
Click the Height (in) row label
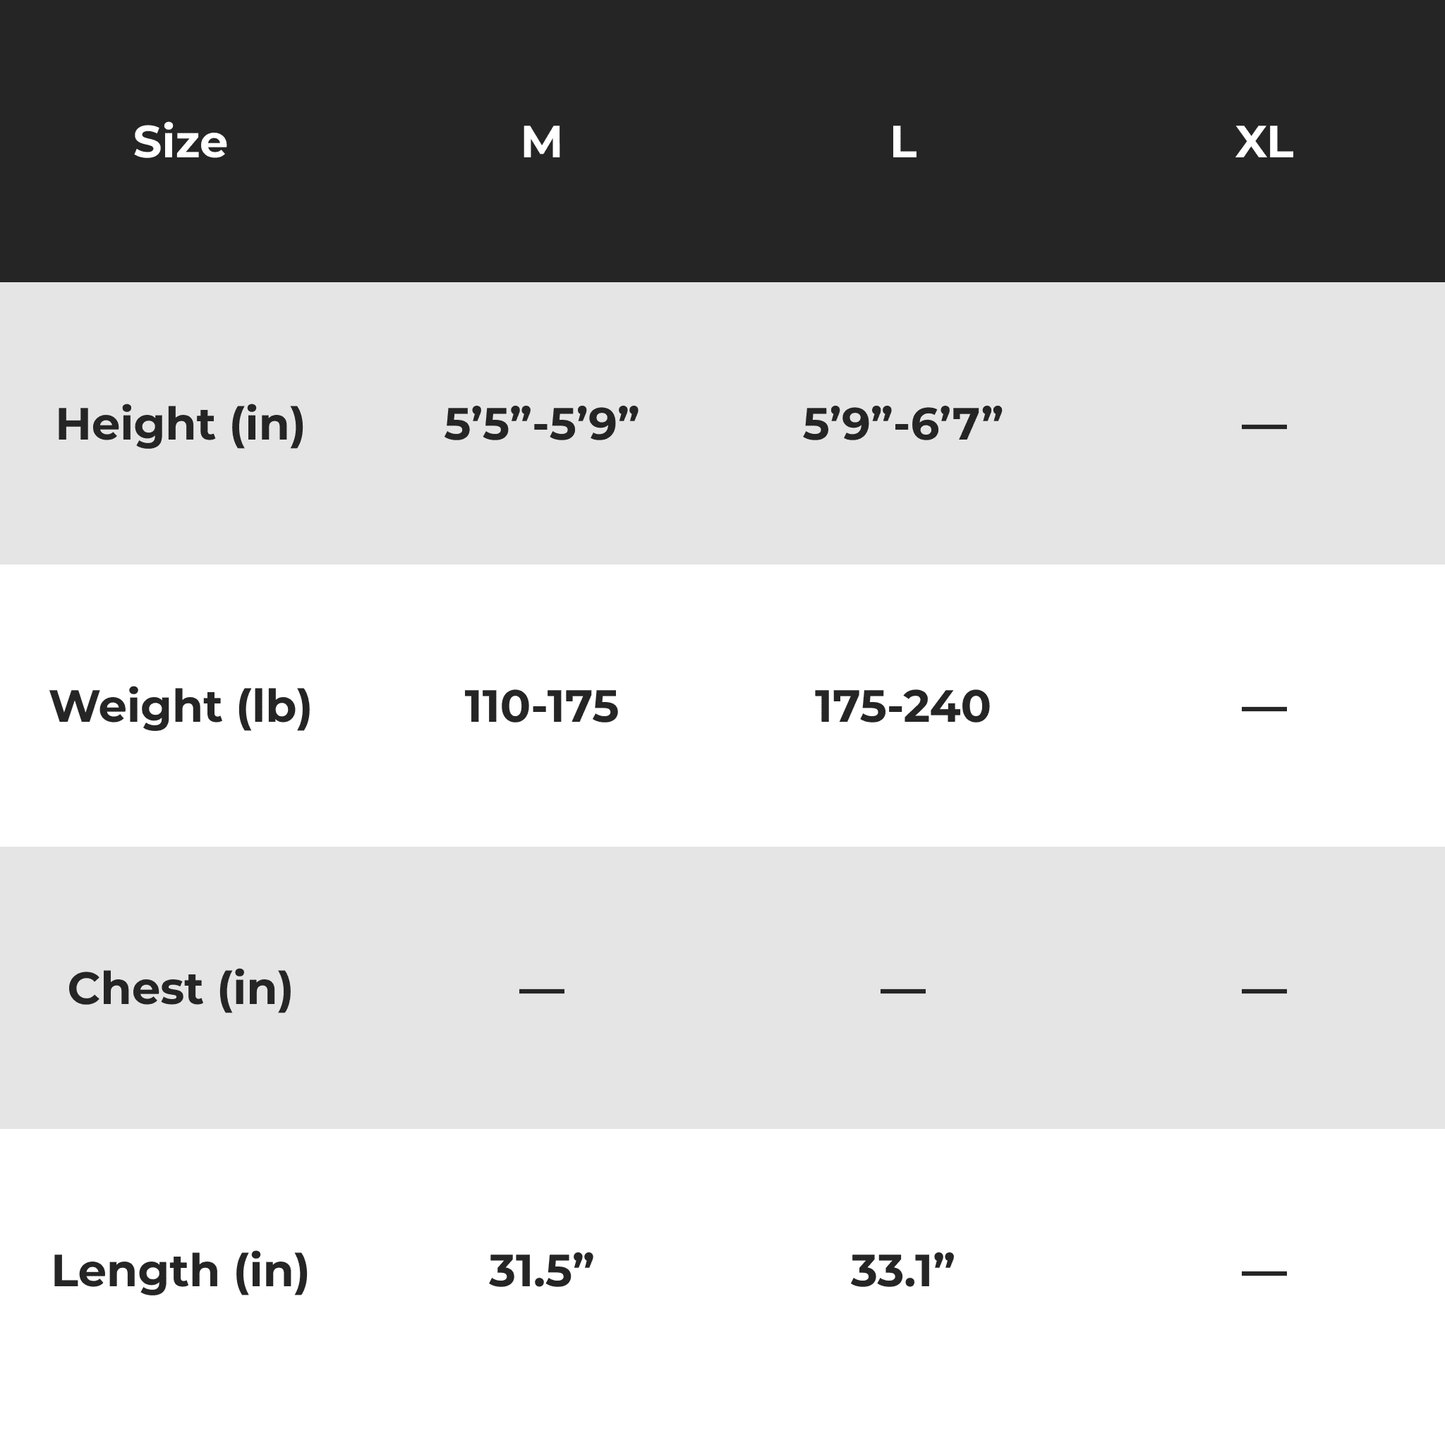pos(180,424)
